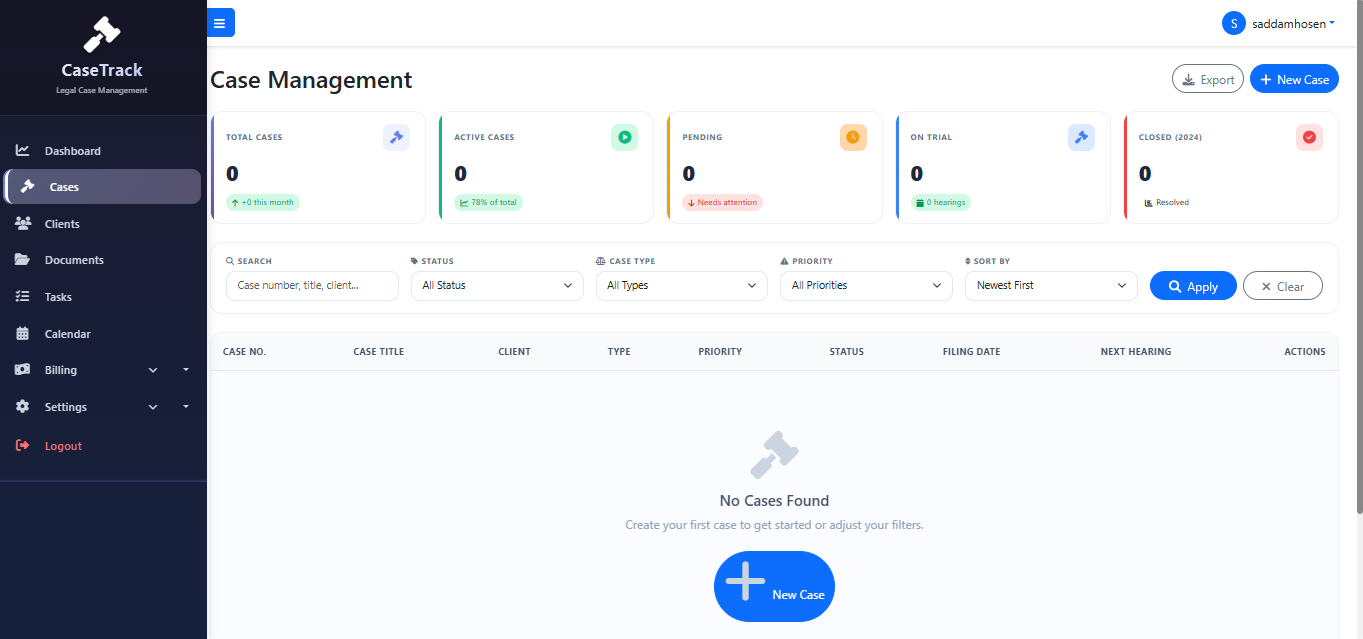Click the red Logout arrow icon
The image size is (1363, 639).
point(23,446)
